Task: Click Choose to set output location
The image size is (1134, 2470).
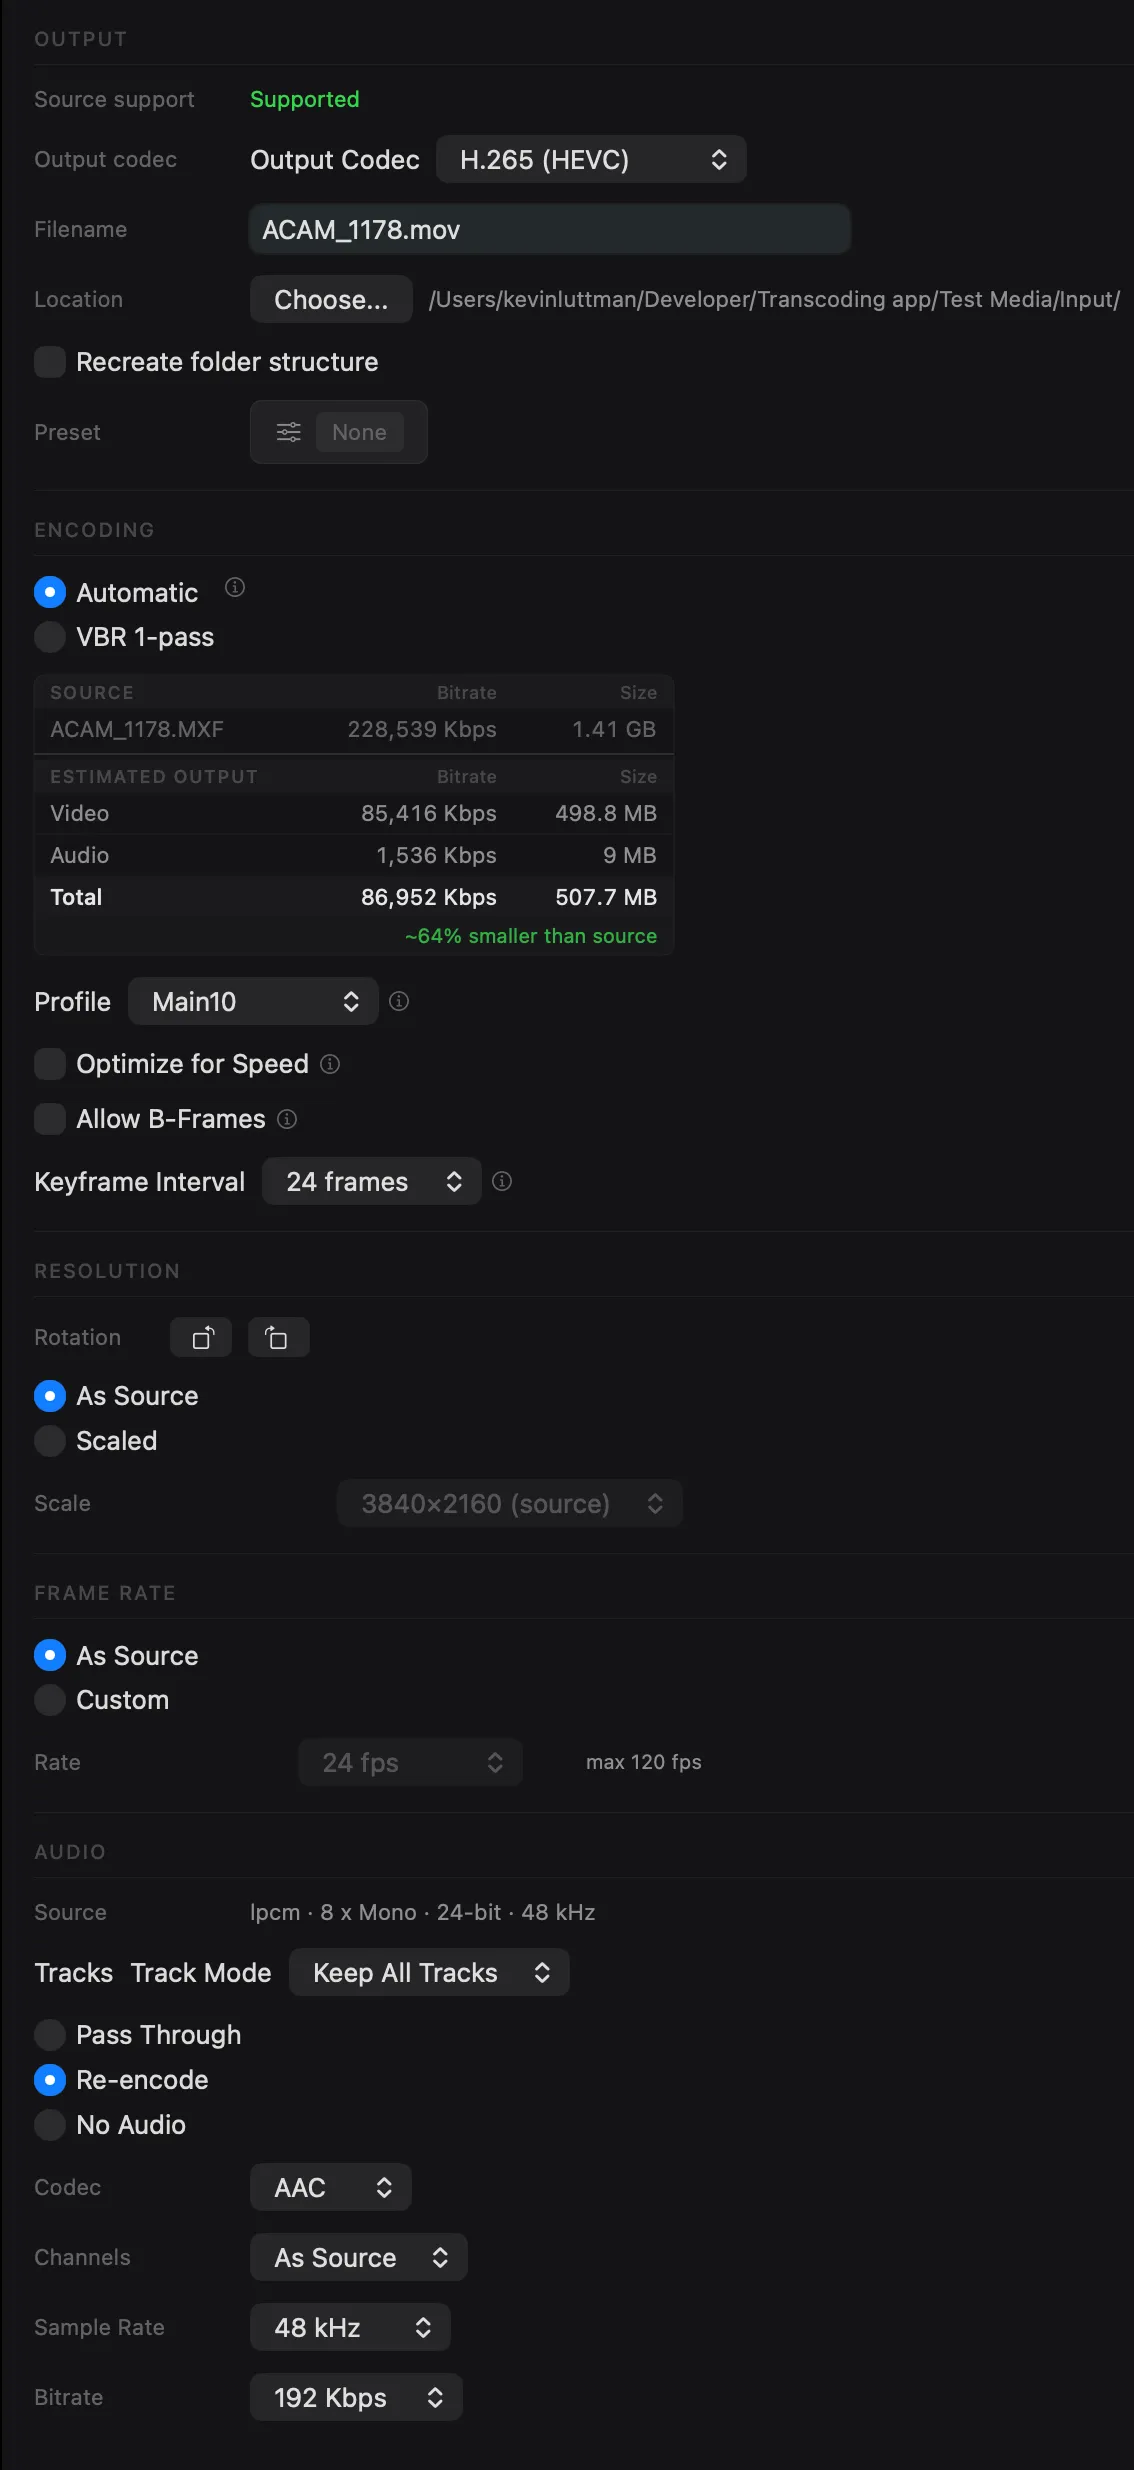Action: 331,298
